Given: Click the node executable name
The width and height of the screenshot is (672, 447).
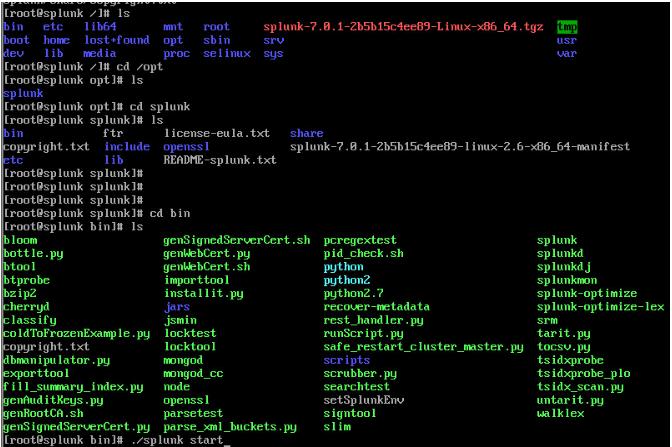Looking at the screenshot, I should click(177, 387).
